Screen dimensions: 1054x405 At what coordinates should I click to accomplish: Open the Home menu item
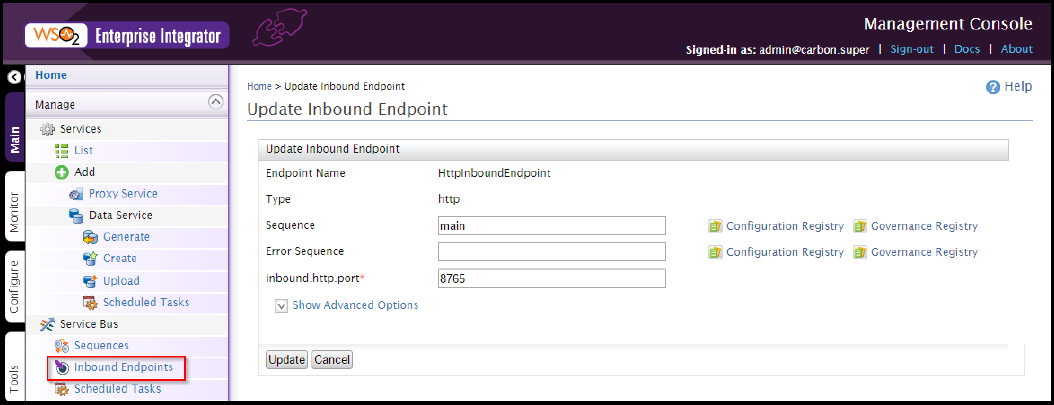[x=51, y=75]
